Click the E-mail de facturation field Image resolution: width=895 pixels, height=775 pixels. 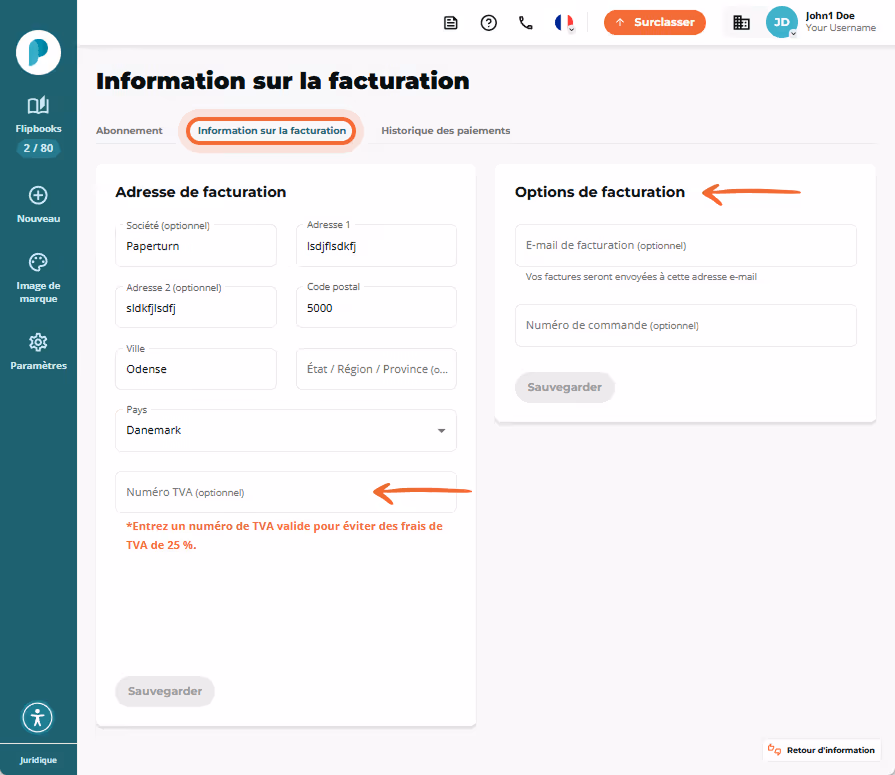point(686,245)
